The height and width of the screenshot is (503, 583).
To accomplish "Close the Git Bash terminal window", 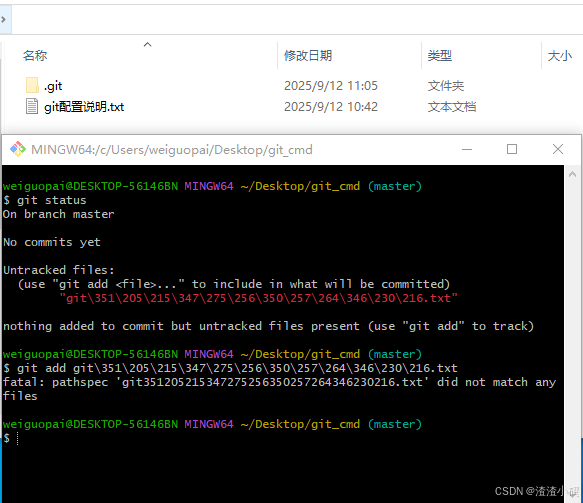I will tap(558, 149).
